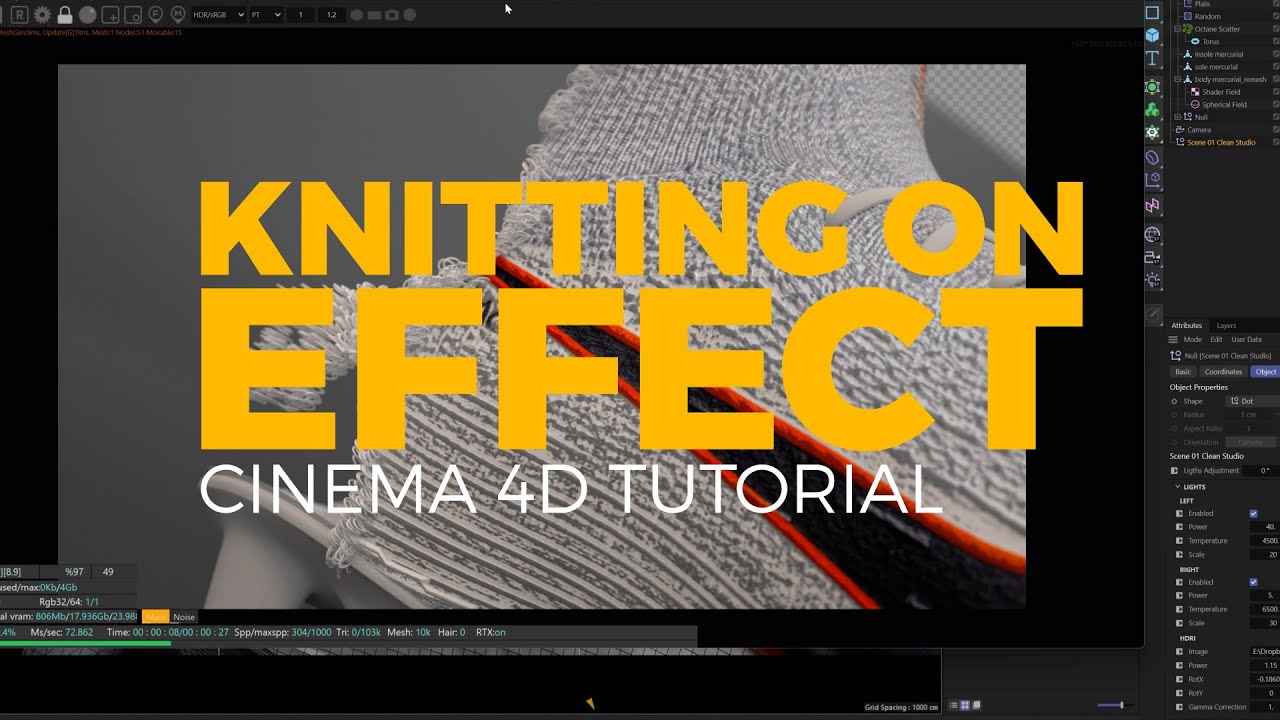
Task: Open the User Data menu
Action: coord(1246,339)
